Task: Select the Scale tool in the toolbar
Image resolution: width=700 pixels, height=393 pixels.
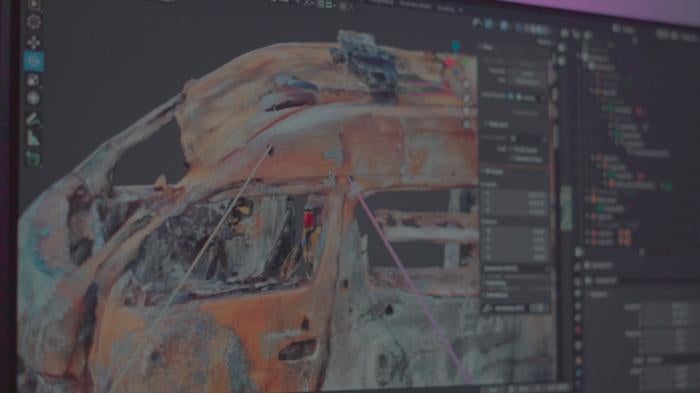Action: [x=33, y=80]
